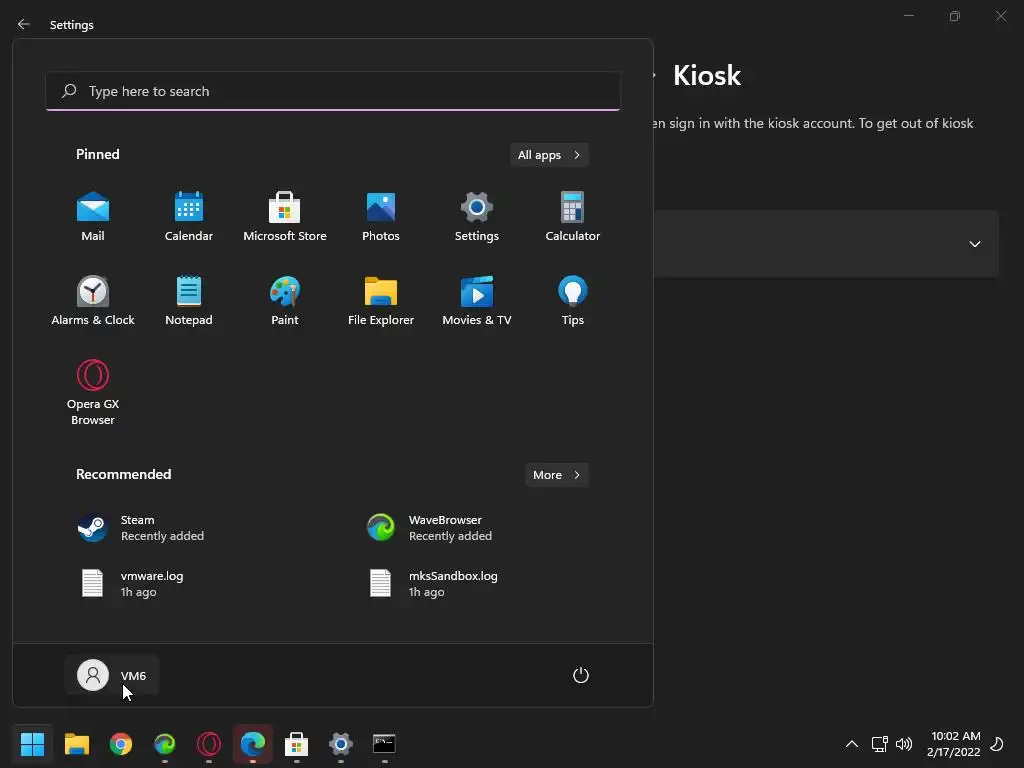This screenshot has width=1024, height=768.
Task: Launch Notepad from pinned apps
Action: coord(189,300)
